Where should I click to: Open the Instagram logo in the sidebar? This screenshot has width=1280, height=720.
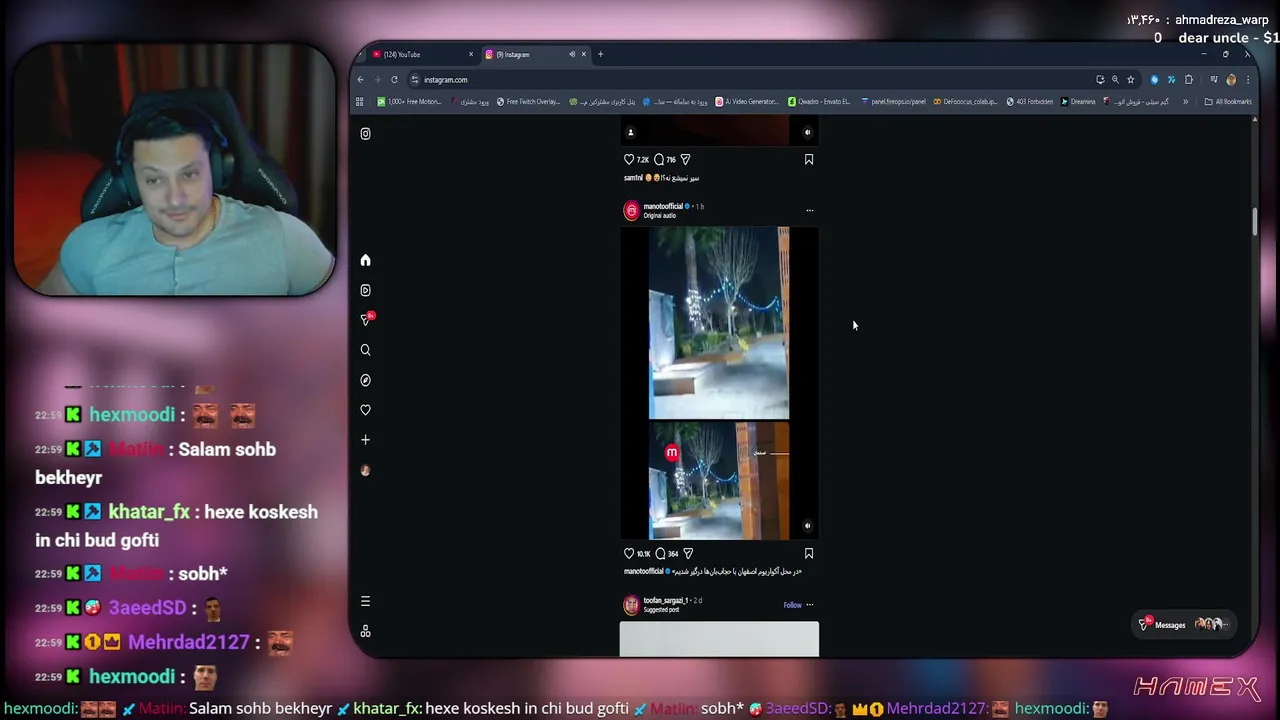365,133
